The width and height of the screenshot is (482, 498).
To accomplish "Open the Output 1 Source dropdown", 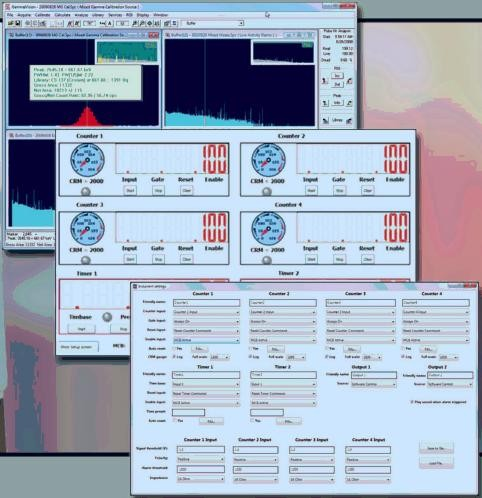I will [373, 384].
